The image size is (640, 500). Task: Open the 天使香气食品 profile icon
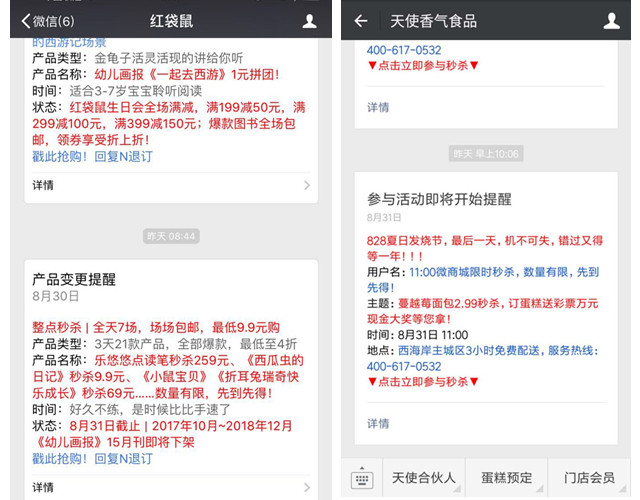coord(611,21)
